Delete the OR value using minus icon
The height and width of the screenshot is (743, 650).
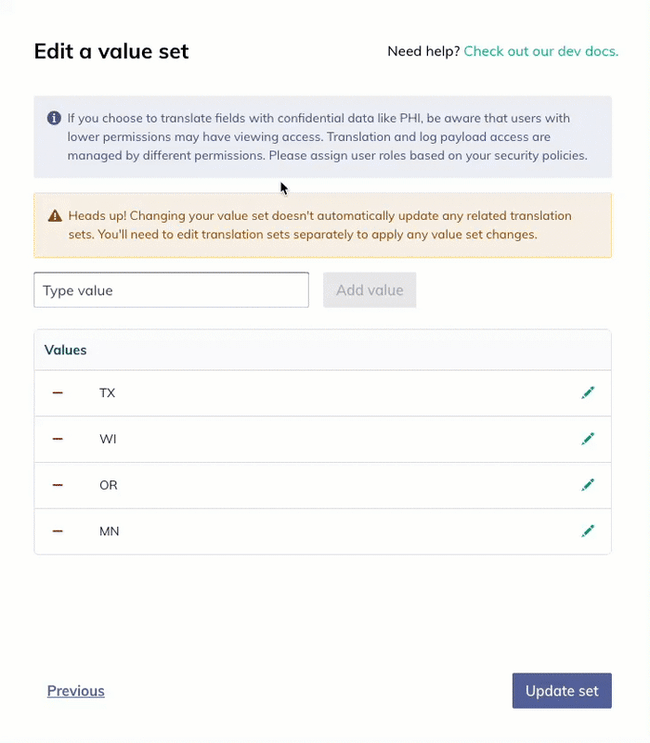click(x=57, y=485)
